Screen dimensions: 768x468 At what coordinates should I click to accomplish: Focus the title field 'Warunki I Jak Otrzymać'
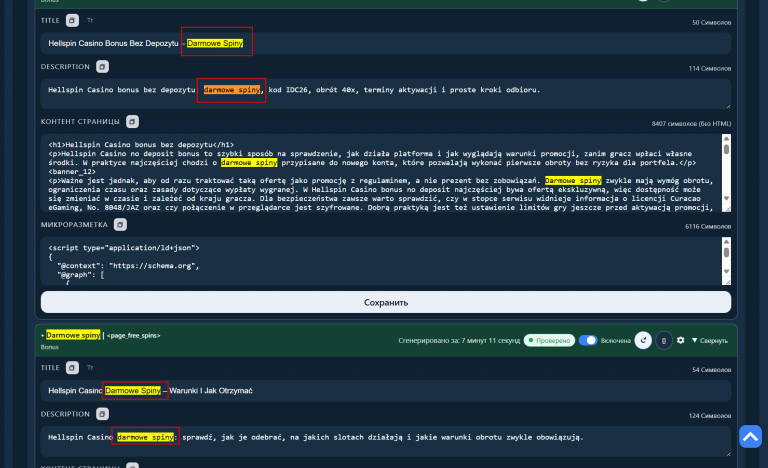coord(386,391)
